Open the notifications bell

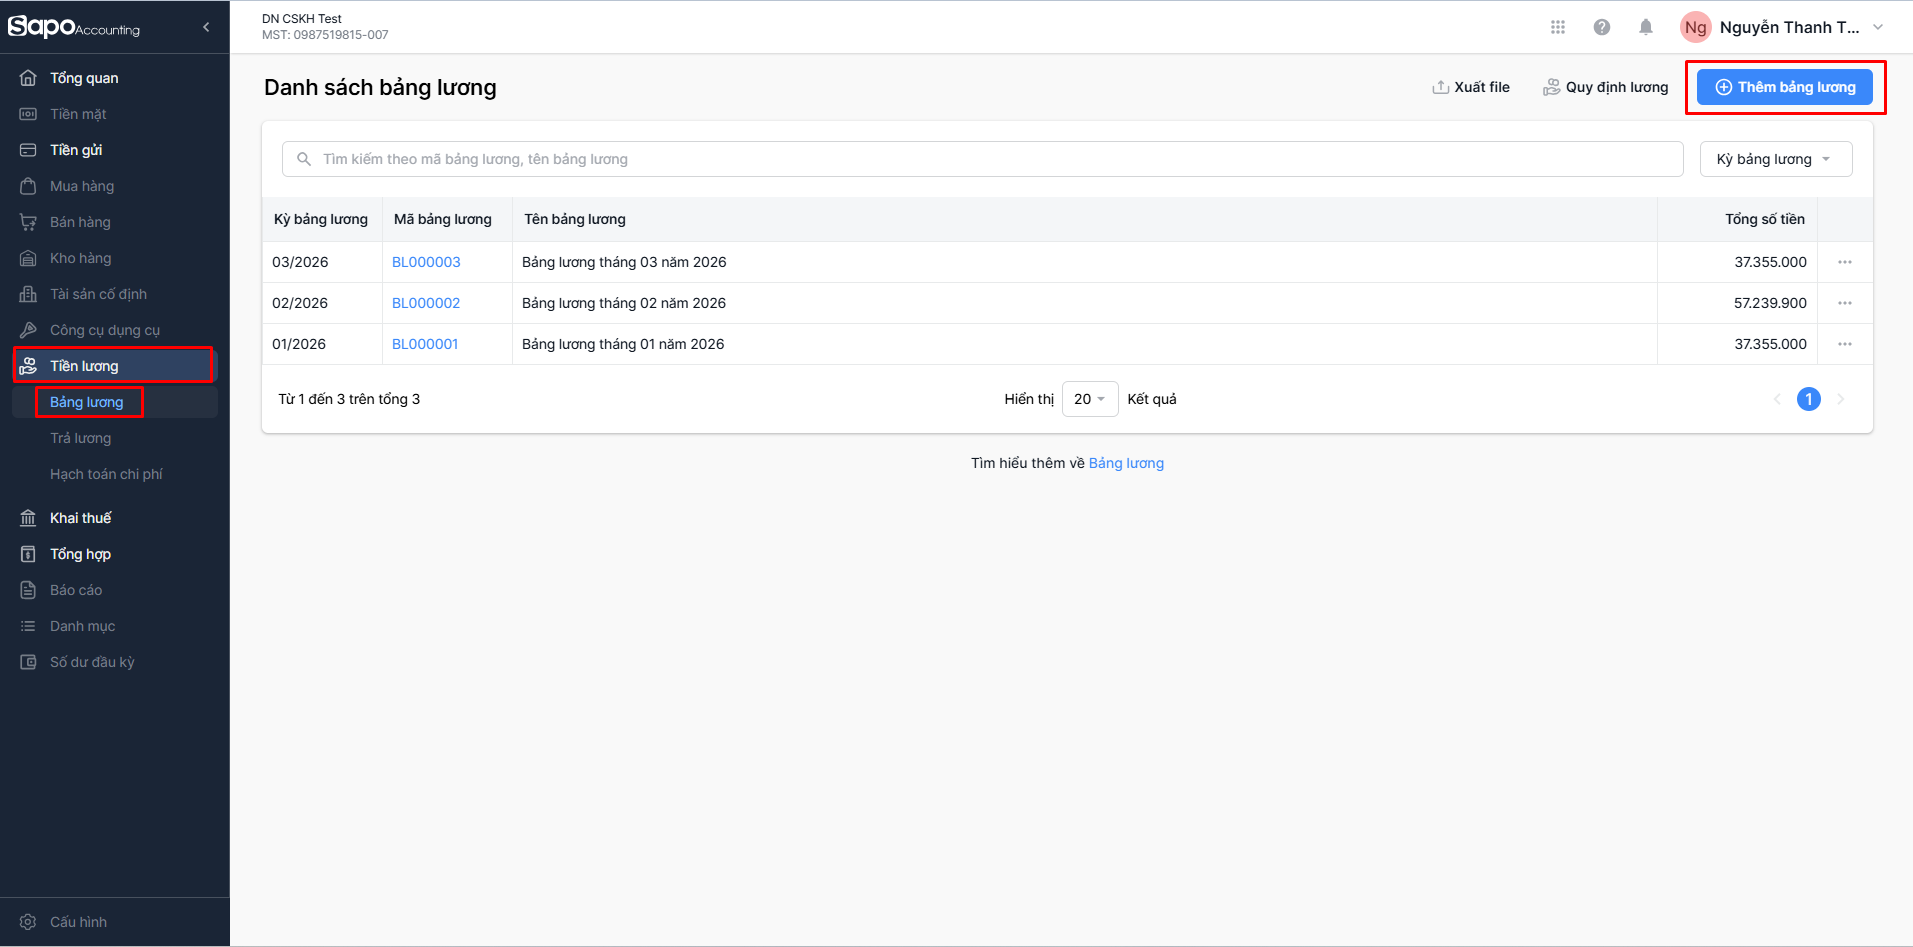[1646, 27]
